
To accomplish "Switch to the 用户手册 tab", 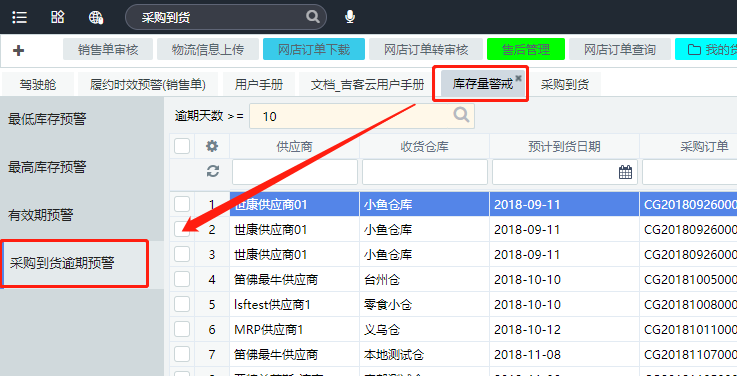I will [259, 85].
